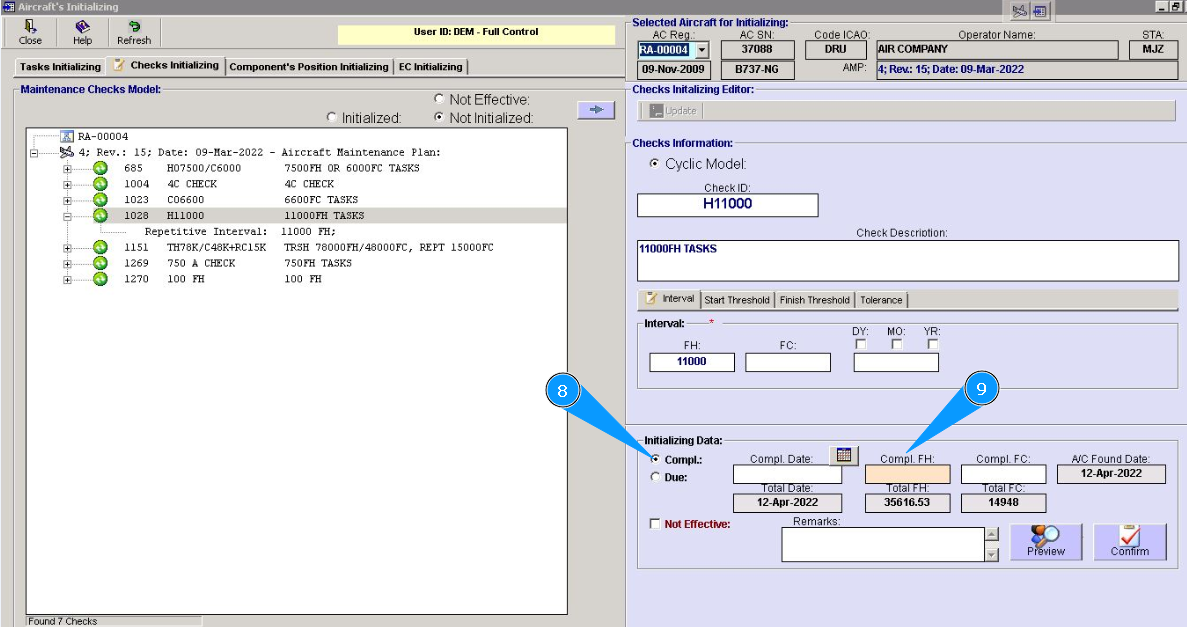
Task: Choose the Due radio option
Action: pos(655,477)
